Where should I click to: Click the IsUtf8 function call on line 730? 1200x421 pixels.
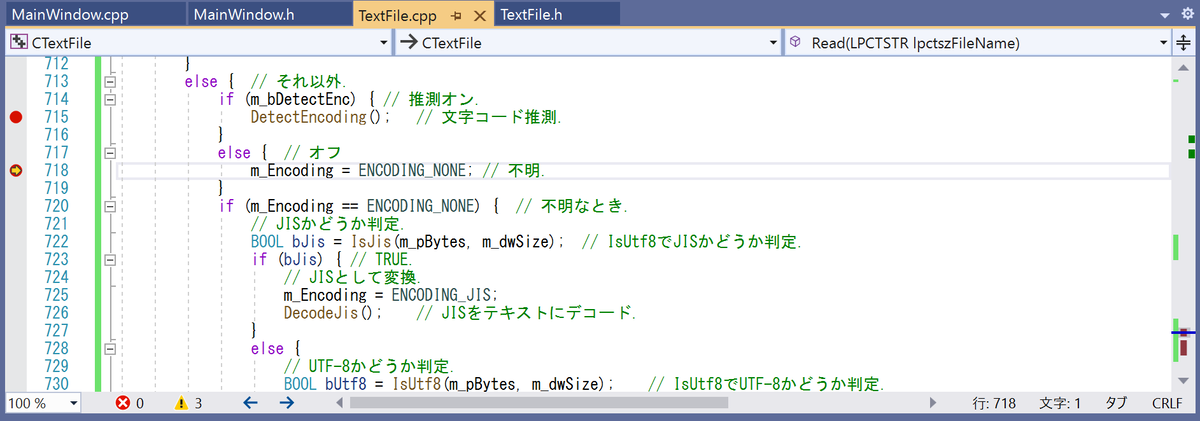click(x=416, y=385)
